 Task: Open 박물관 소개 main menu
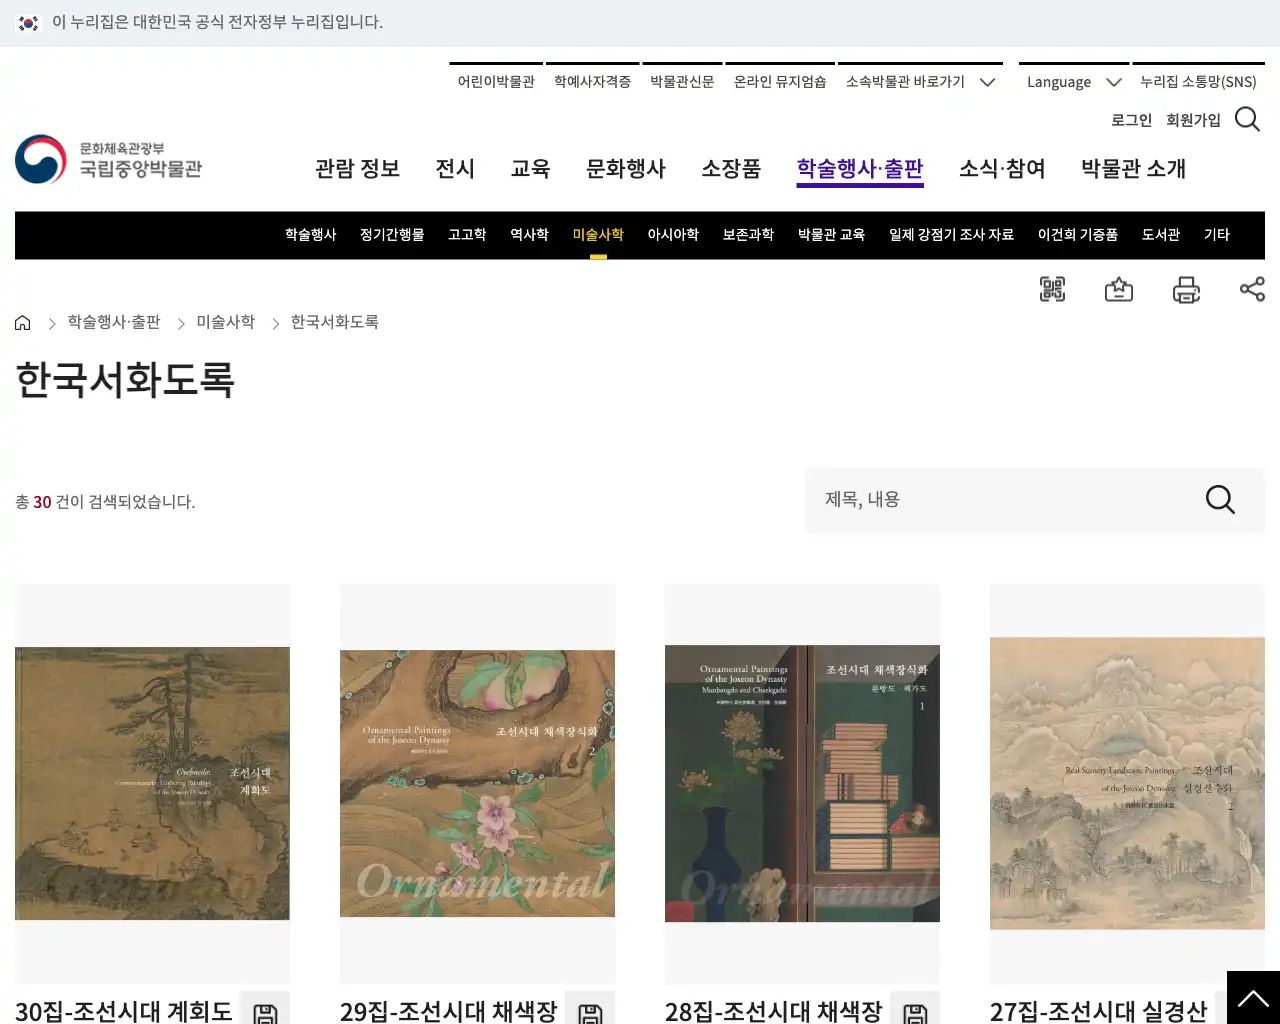[x=1133, y=169]
